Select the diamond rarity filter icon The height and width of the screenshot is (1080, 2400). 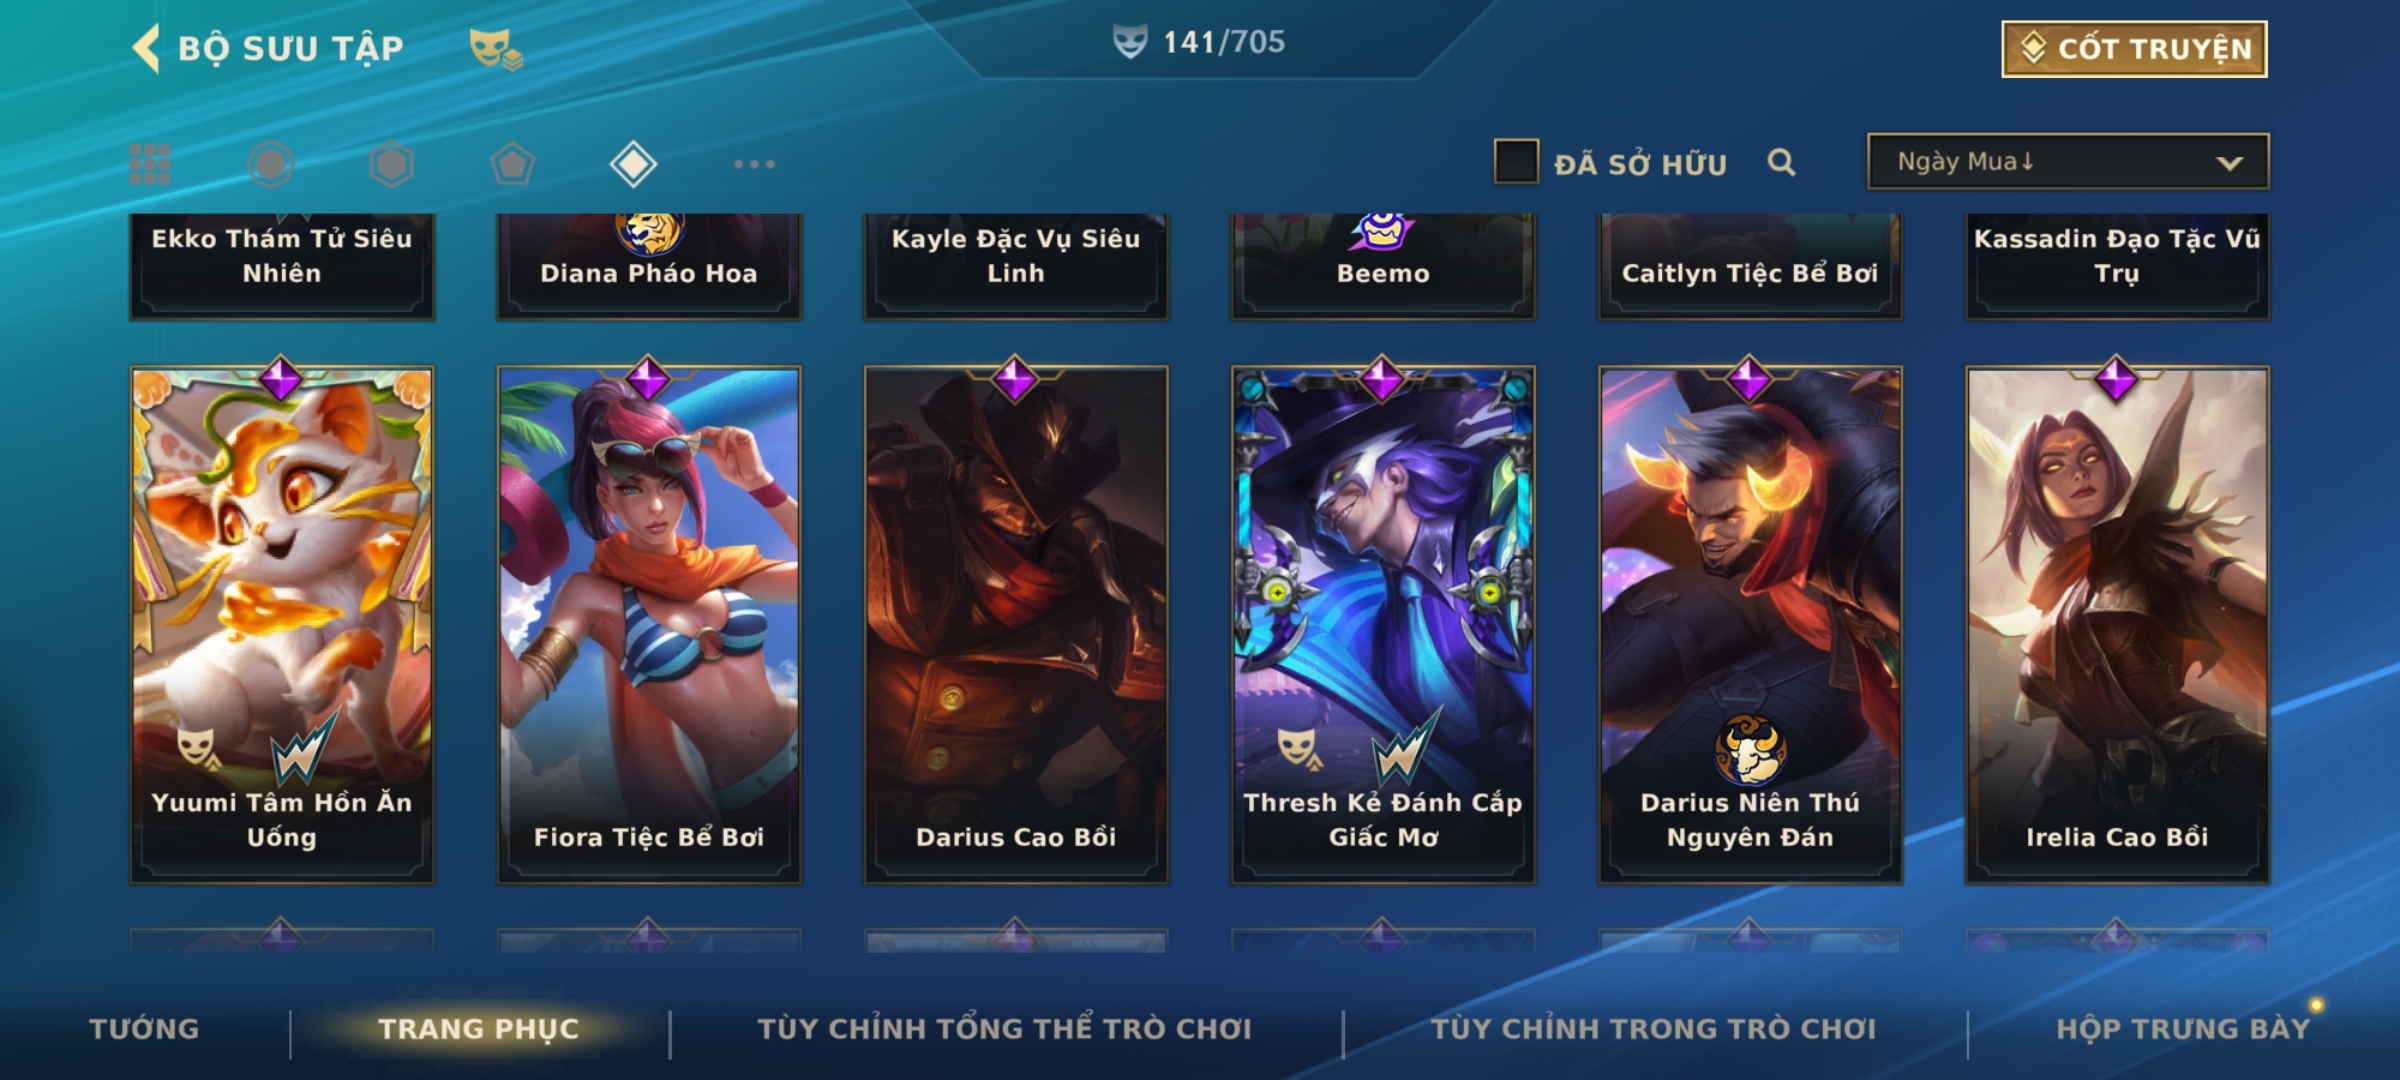[x=633, y=164]
